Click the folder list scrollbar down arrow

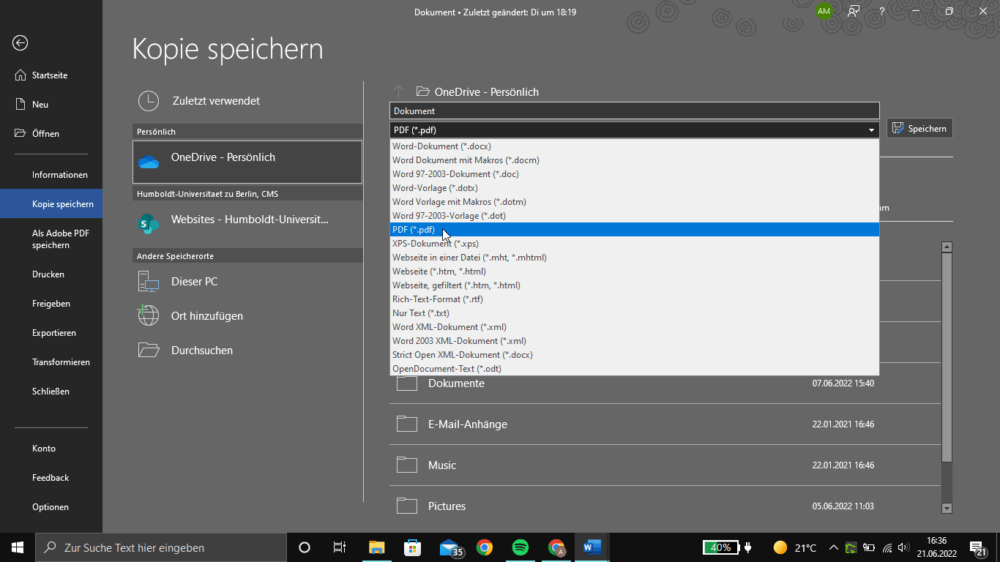coord(946,508)
